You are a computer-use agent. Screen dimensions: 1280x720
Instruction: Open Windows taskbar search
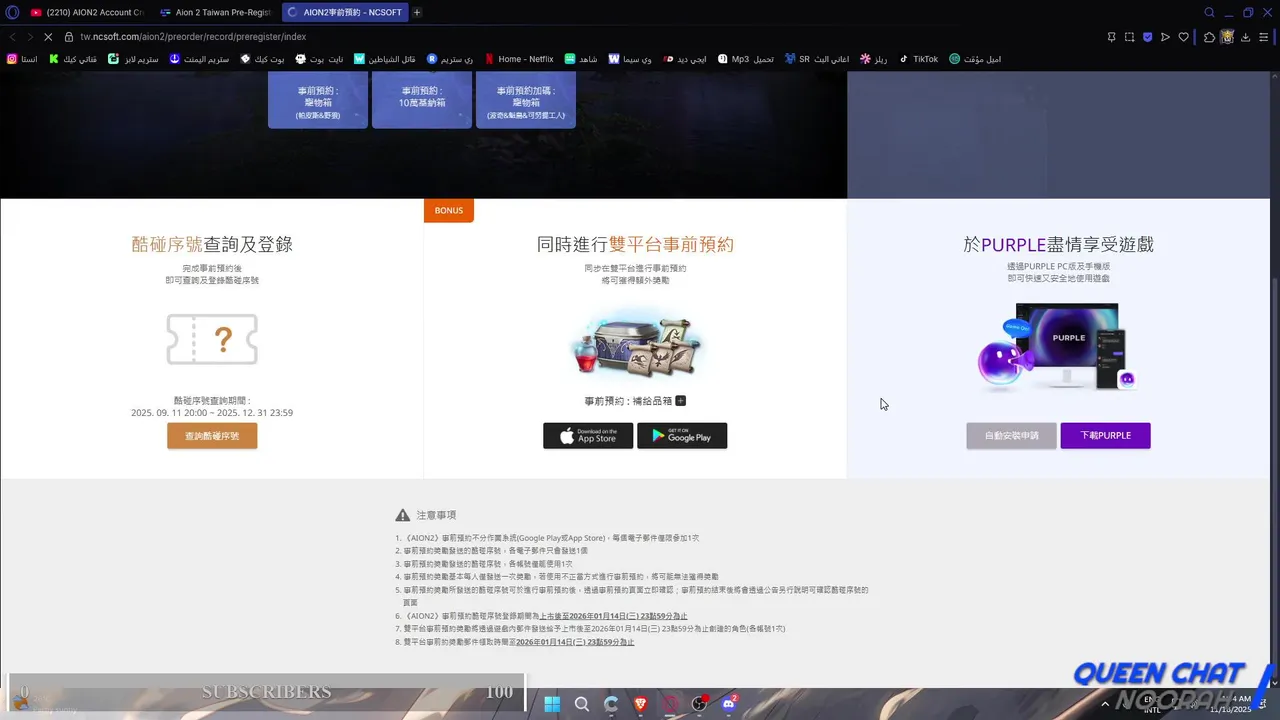pos(581,704)
